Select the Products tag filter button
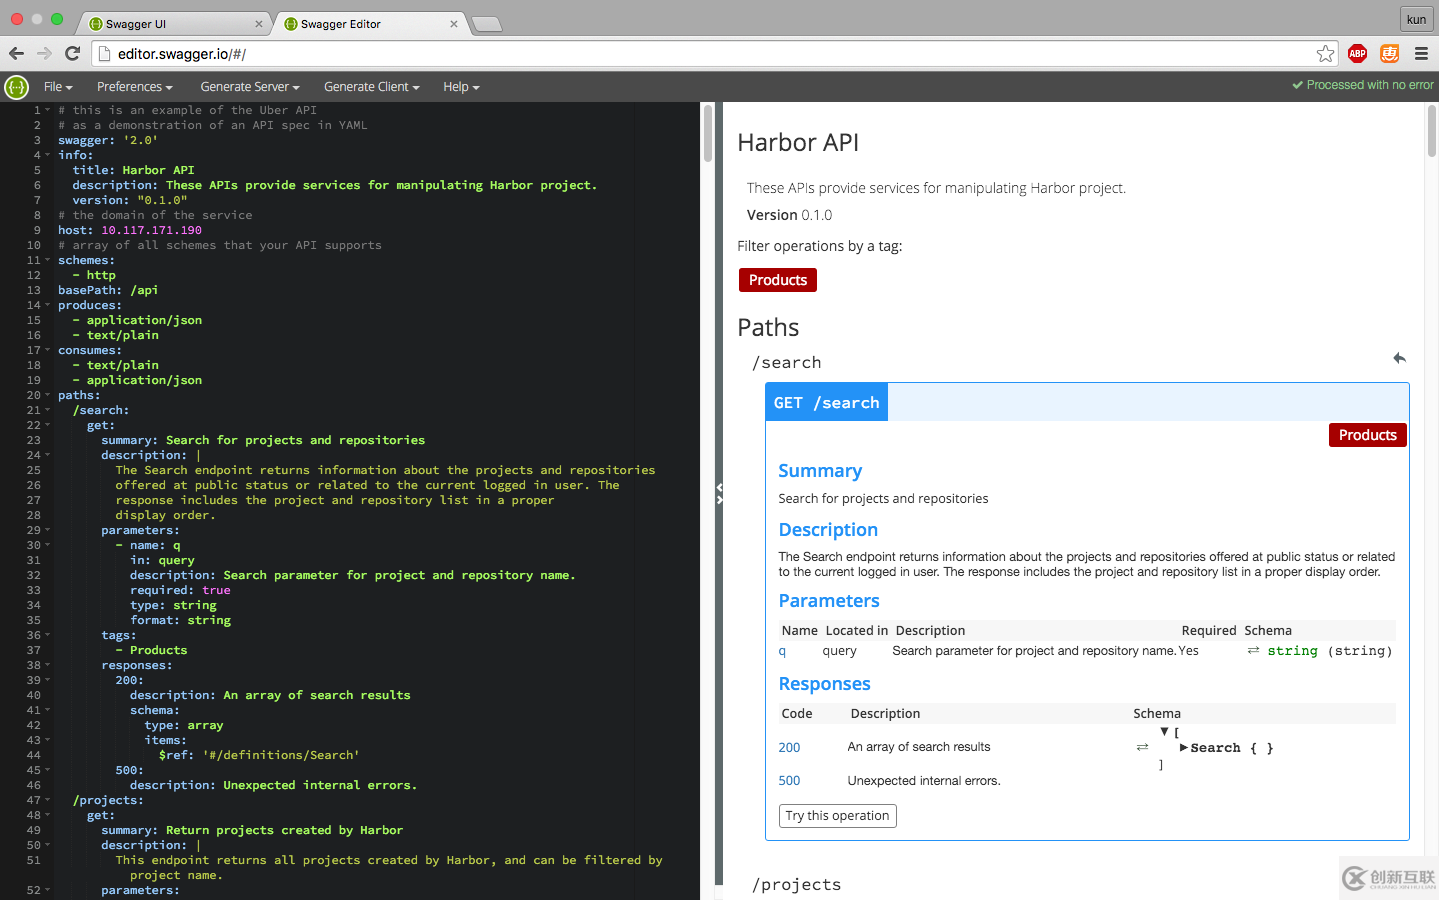This screenshot has width=1439, height=900. (x=777, y=280)
